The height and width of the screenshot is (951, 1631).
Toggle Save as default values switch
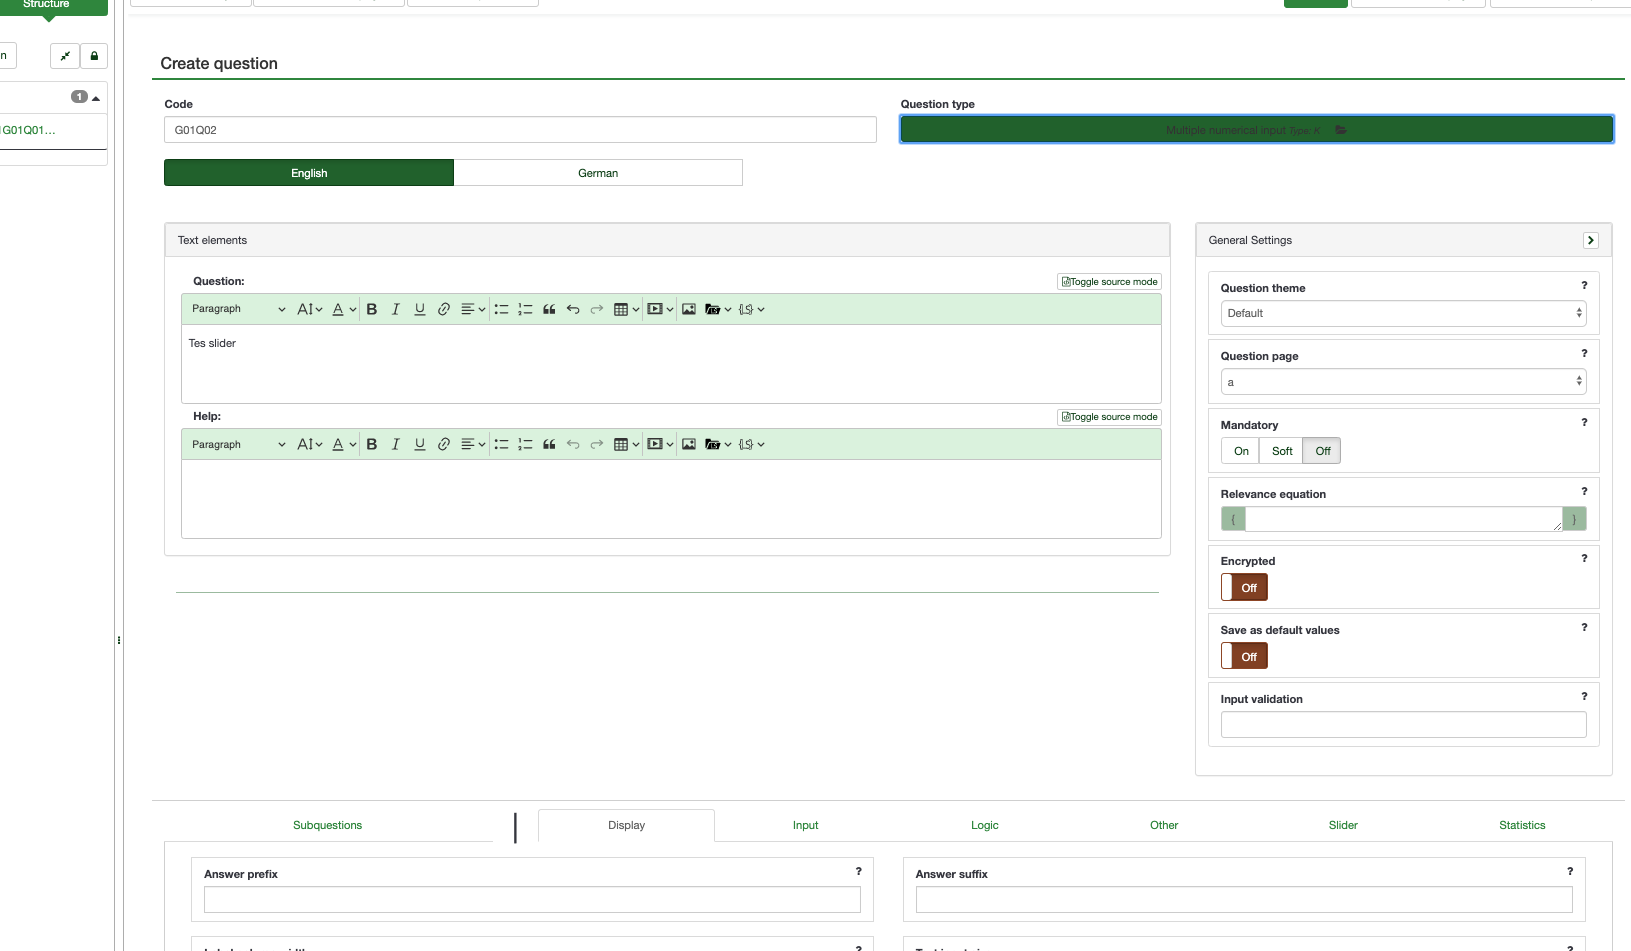[x=1244, y=657]
